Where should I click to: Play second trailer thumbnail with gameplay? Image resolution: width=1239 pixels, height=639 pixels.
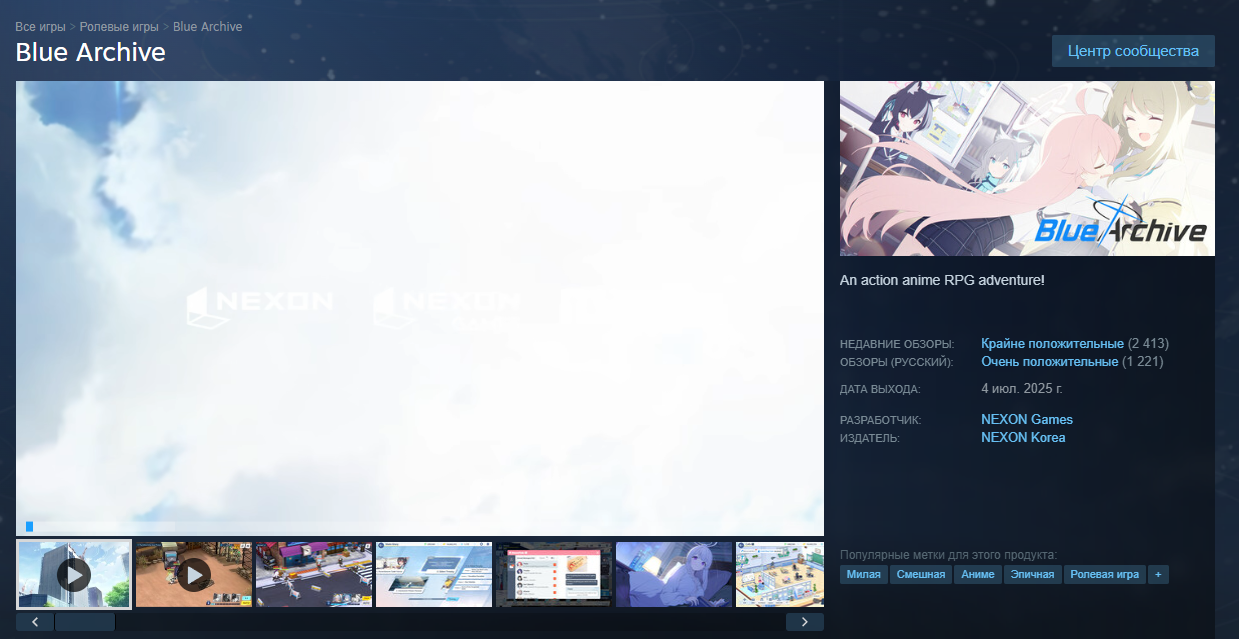pos(194,574)
